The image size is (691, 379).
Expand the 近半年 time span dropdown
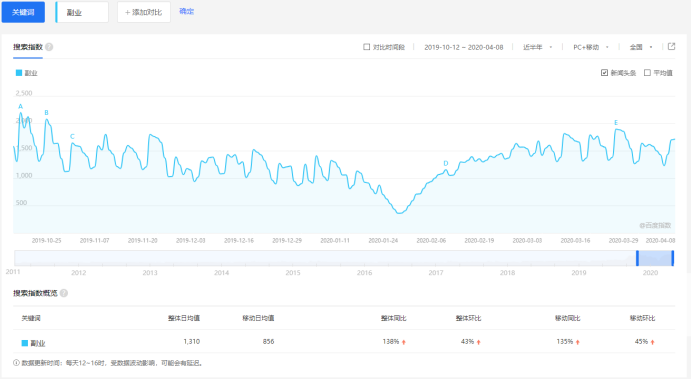537,47
